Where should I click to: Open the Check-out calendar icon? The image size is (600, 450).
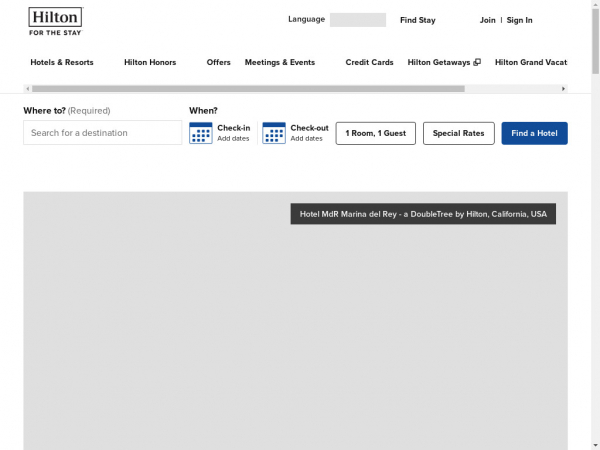click(x=274, y=133)
